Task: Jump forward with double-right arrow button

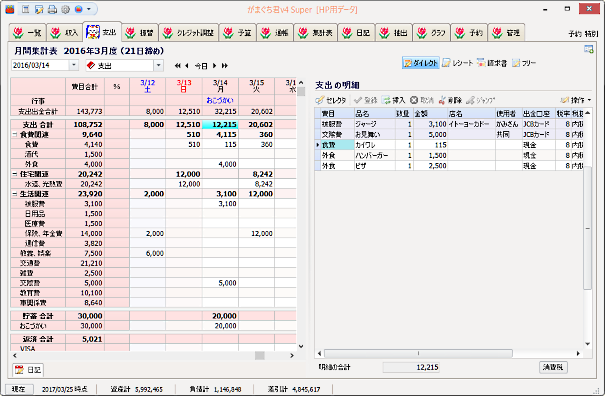Action: (225, 66)
